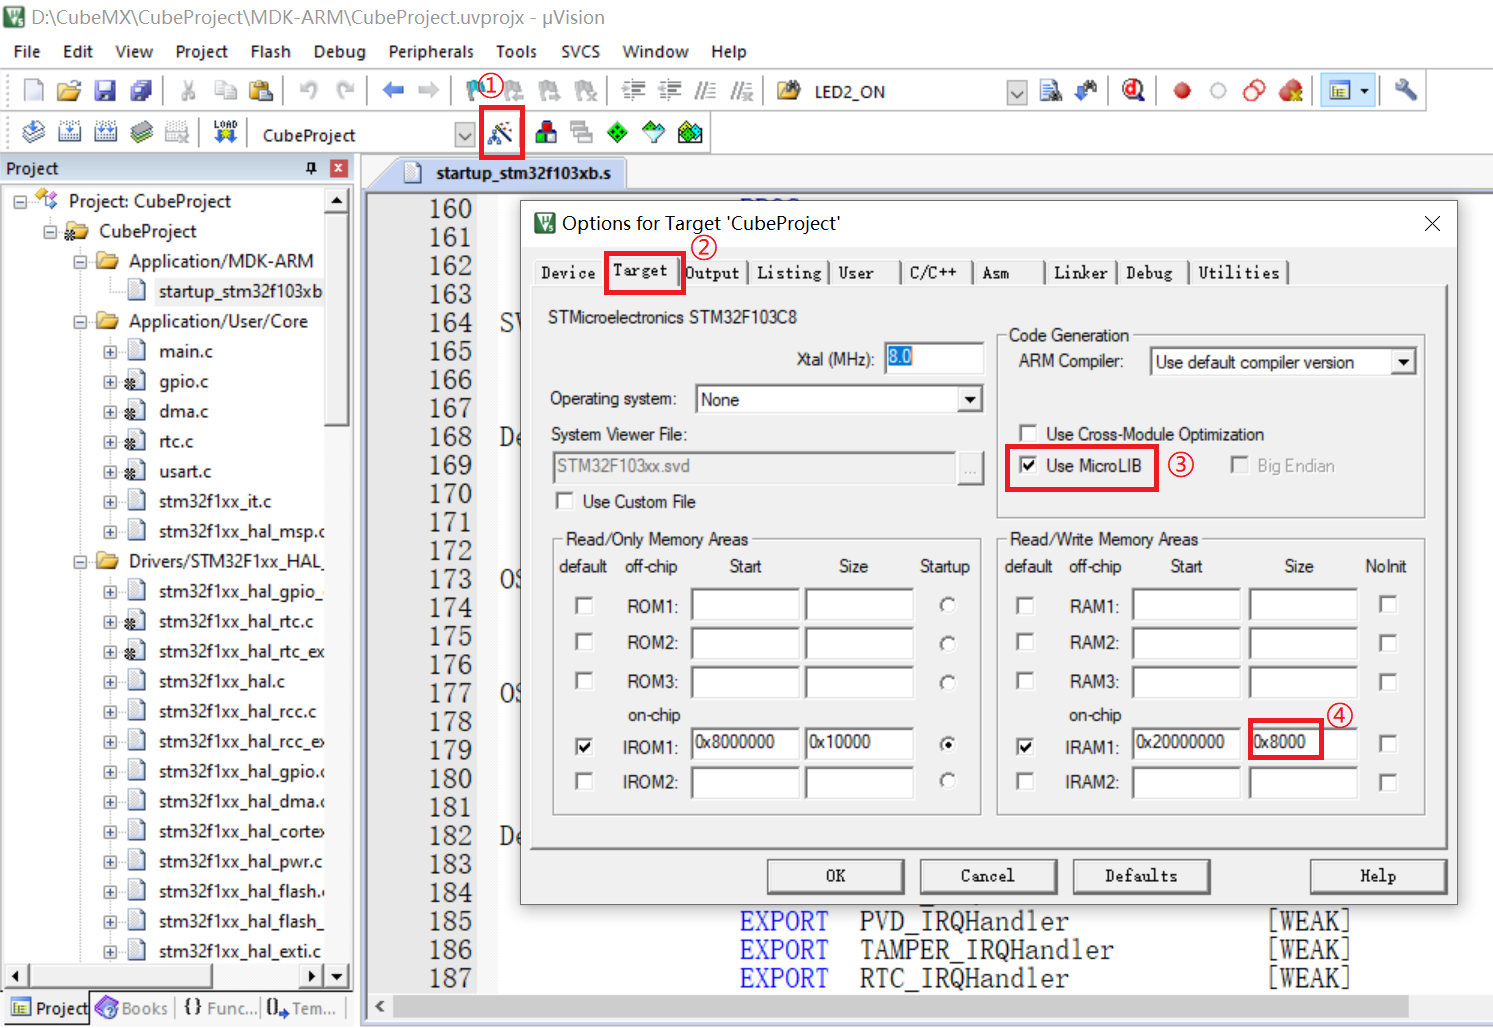The height and width of the screenshot is (1028, 1493).
Task: Confirm settings with the OK button
Action: point(835,876)
